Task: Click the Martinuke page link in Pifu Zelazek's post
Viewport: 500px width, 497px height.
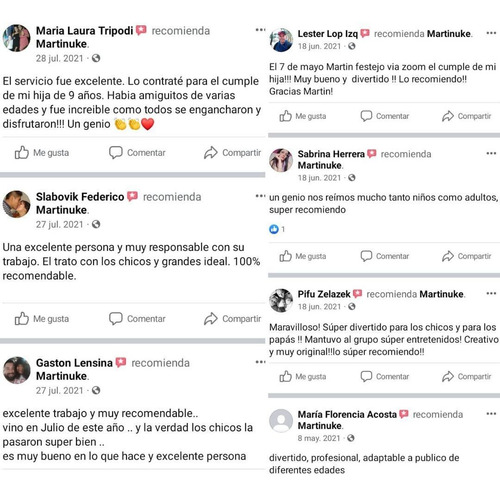Action: point(441,294)
